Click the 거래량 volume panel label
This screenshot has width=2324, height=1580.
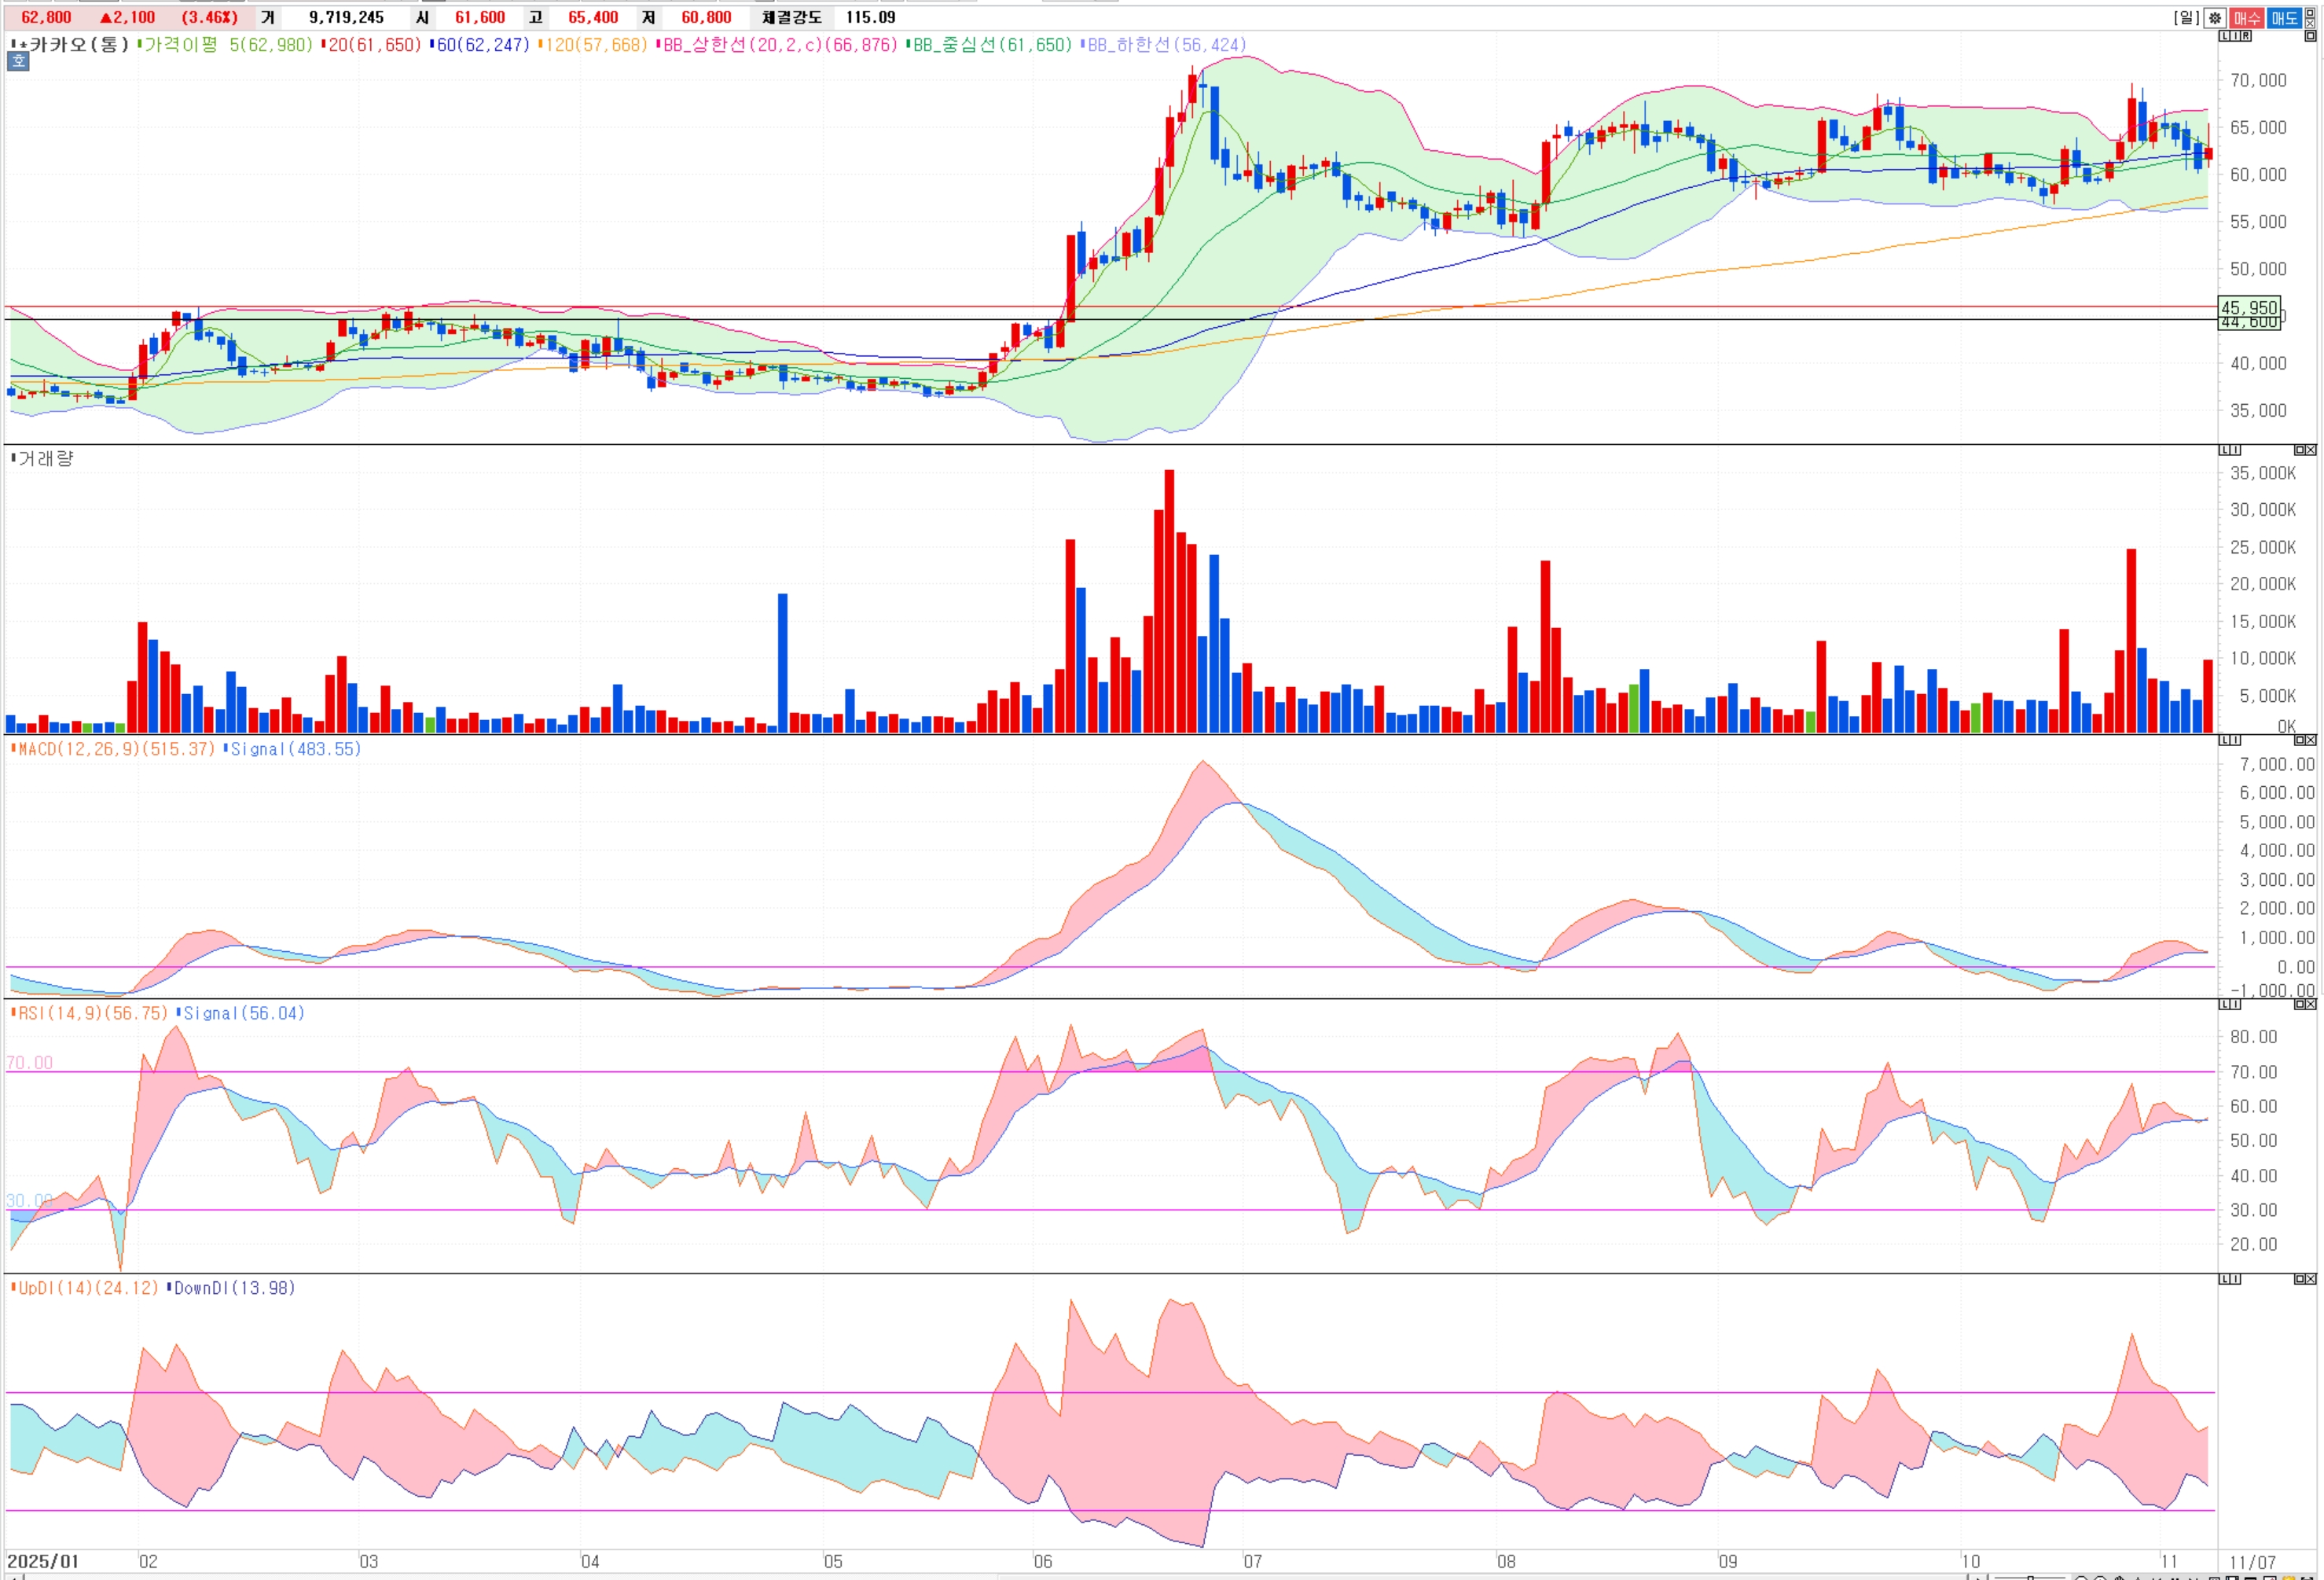pyautogui.click(x=46, y=459)
